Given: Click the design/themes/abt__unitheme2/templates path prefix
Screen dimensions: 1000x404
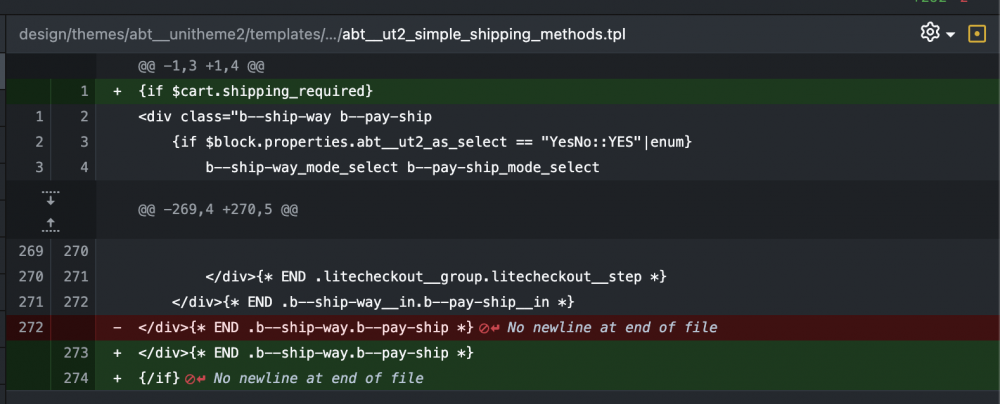Looking at the screenshot, I should 170,34.
